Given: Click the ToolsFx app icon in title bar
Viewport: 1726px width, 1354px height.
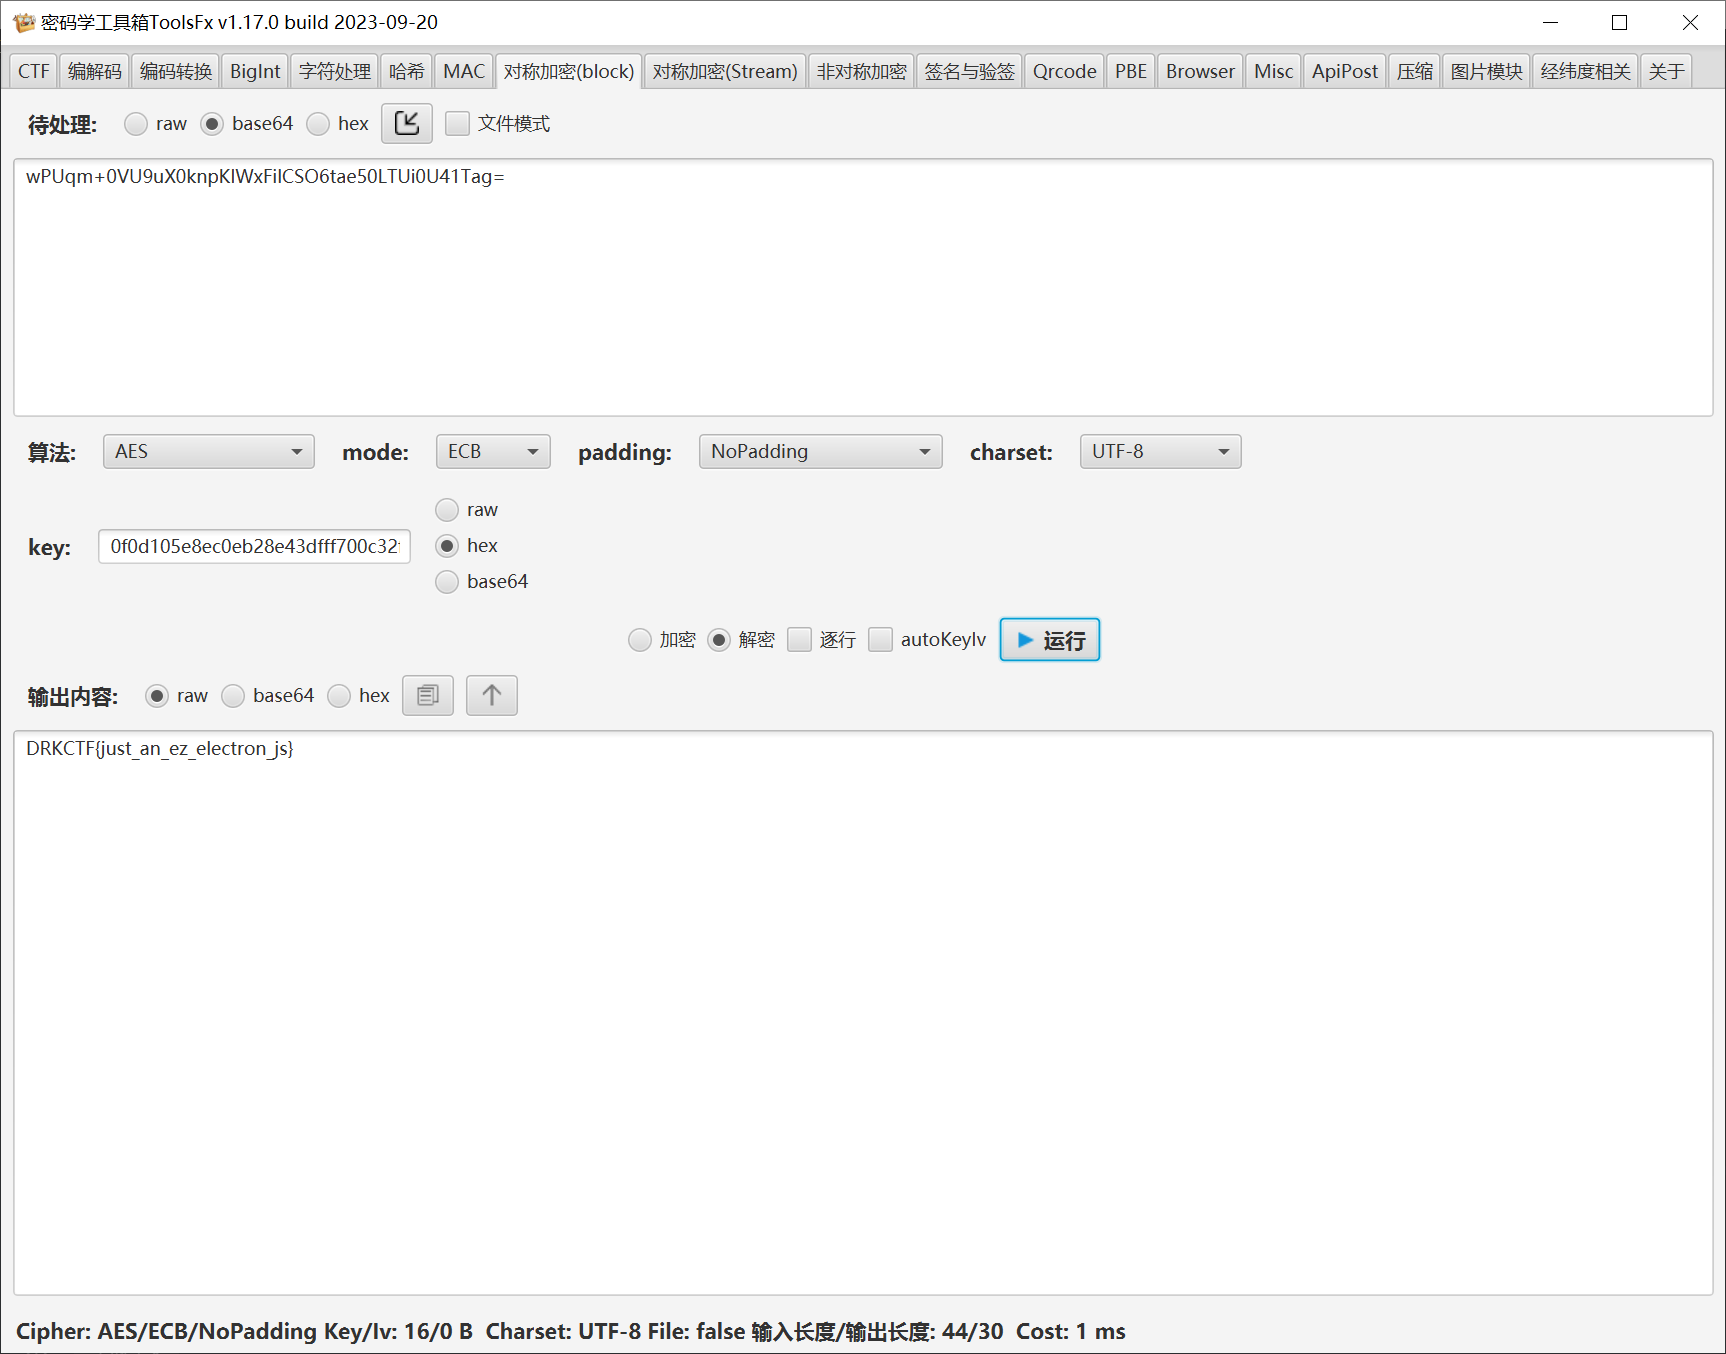Looking at the screenshot, I should (x=23, y=22).
